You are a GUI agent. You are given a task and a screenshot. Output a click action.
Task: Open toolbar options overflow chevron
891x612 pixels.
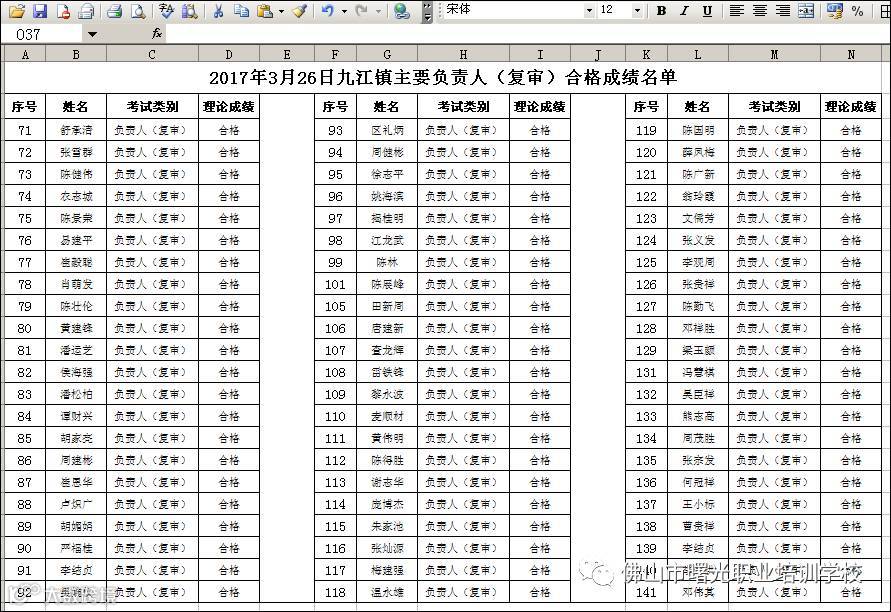428,11
